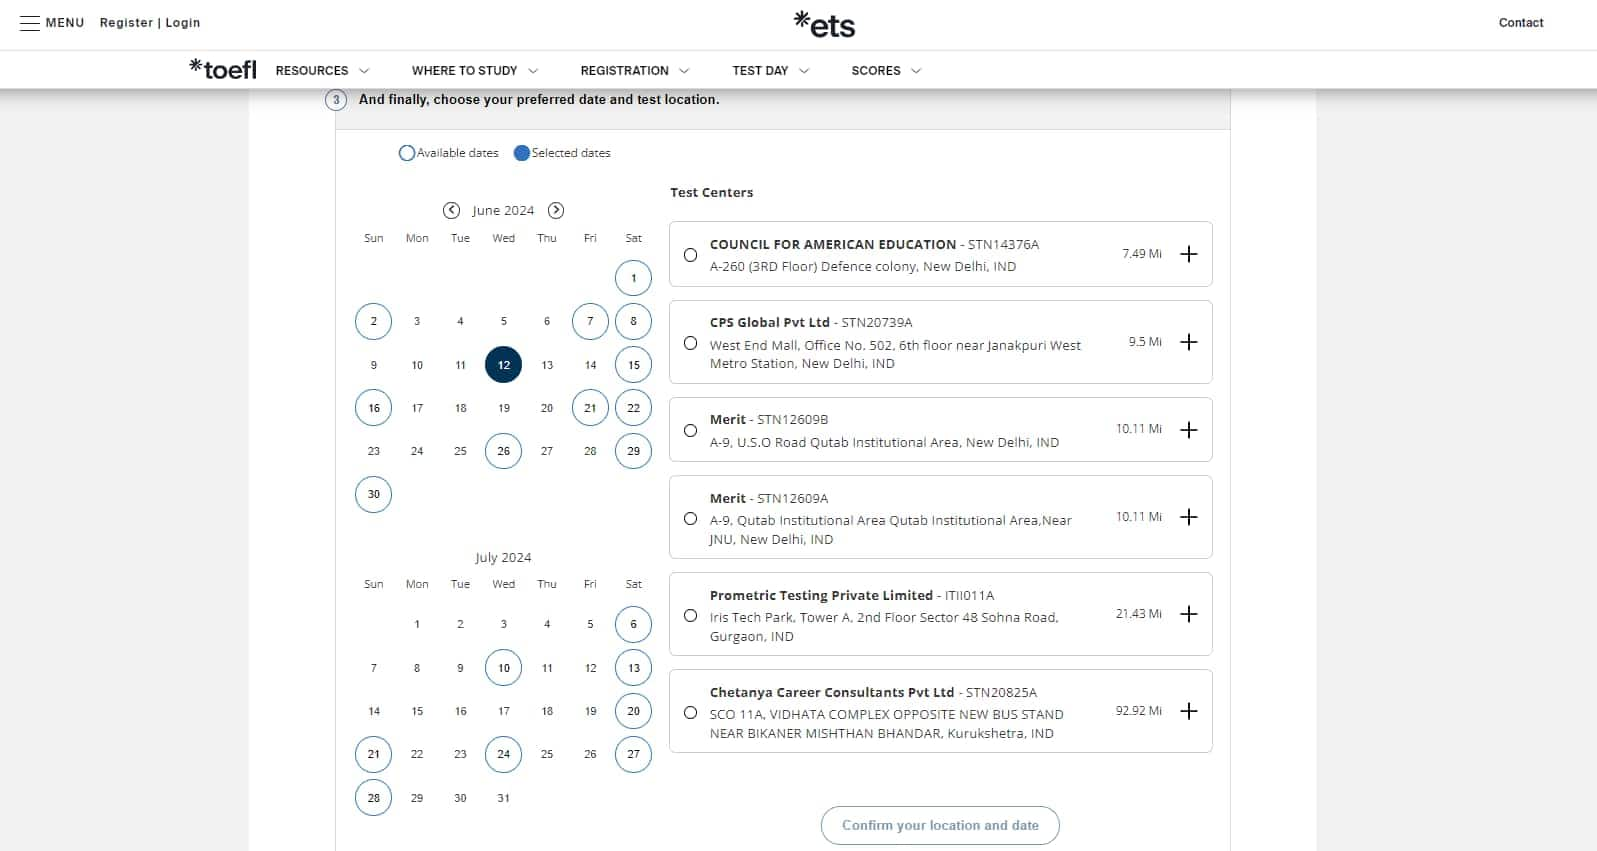The width and height of the screenshot is (1597, 851).
Task: Click selected date June 12
Action: pyautogui.click(x=504, y=365)
